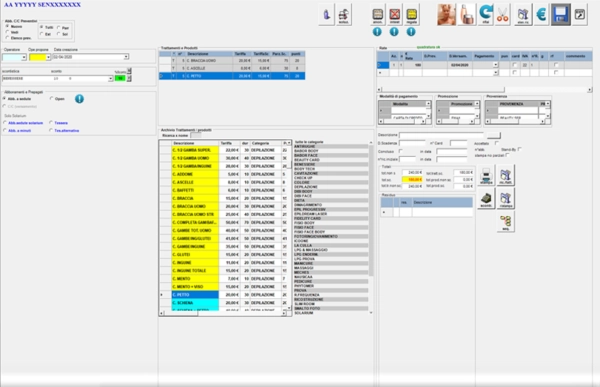Click the blue curved arrow refresh icon
This screenshot has width=600, height=387.
tap(486, 15)
